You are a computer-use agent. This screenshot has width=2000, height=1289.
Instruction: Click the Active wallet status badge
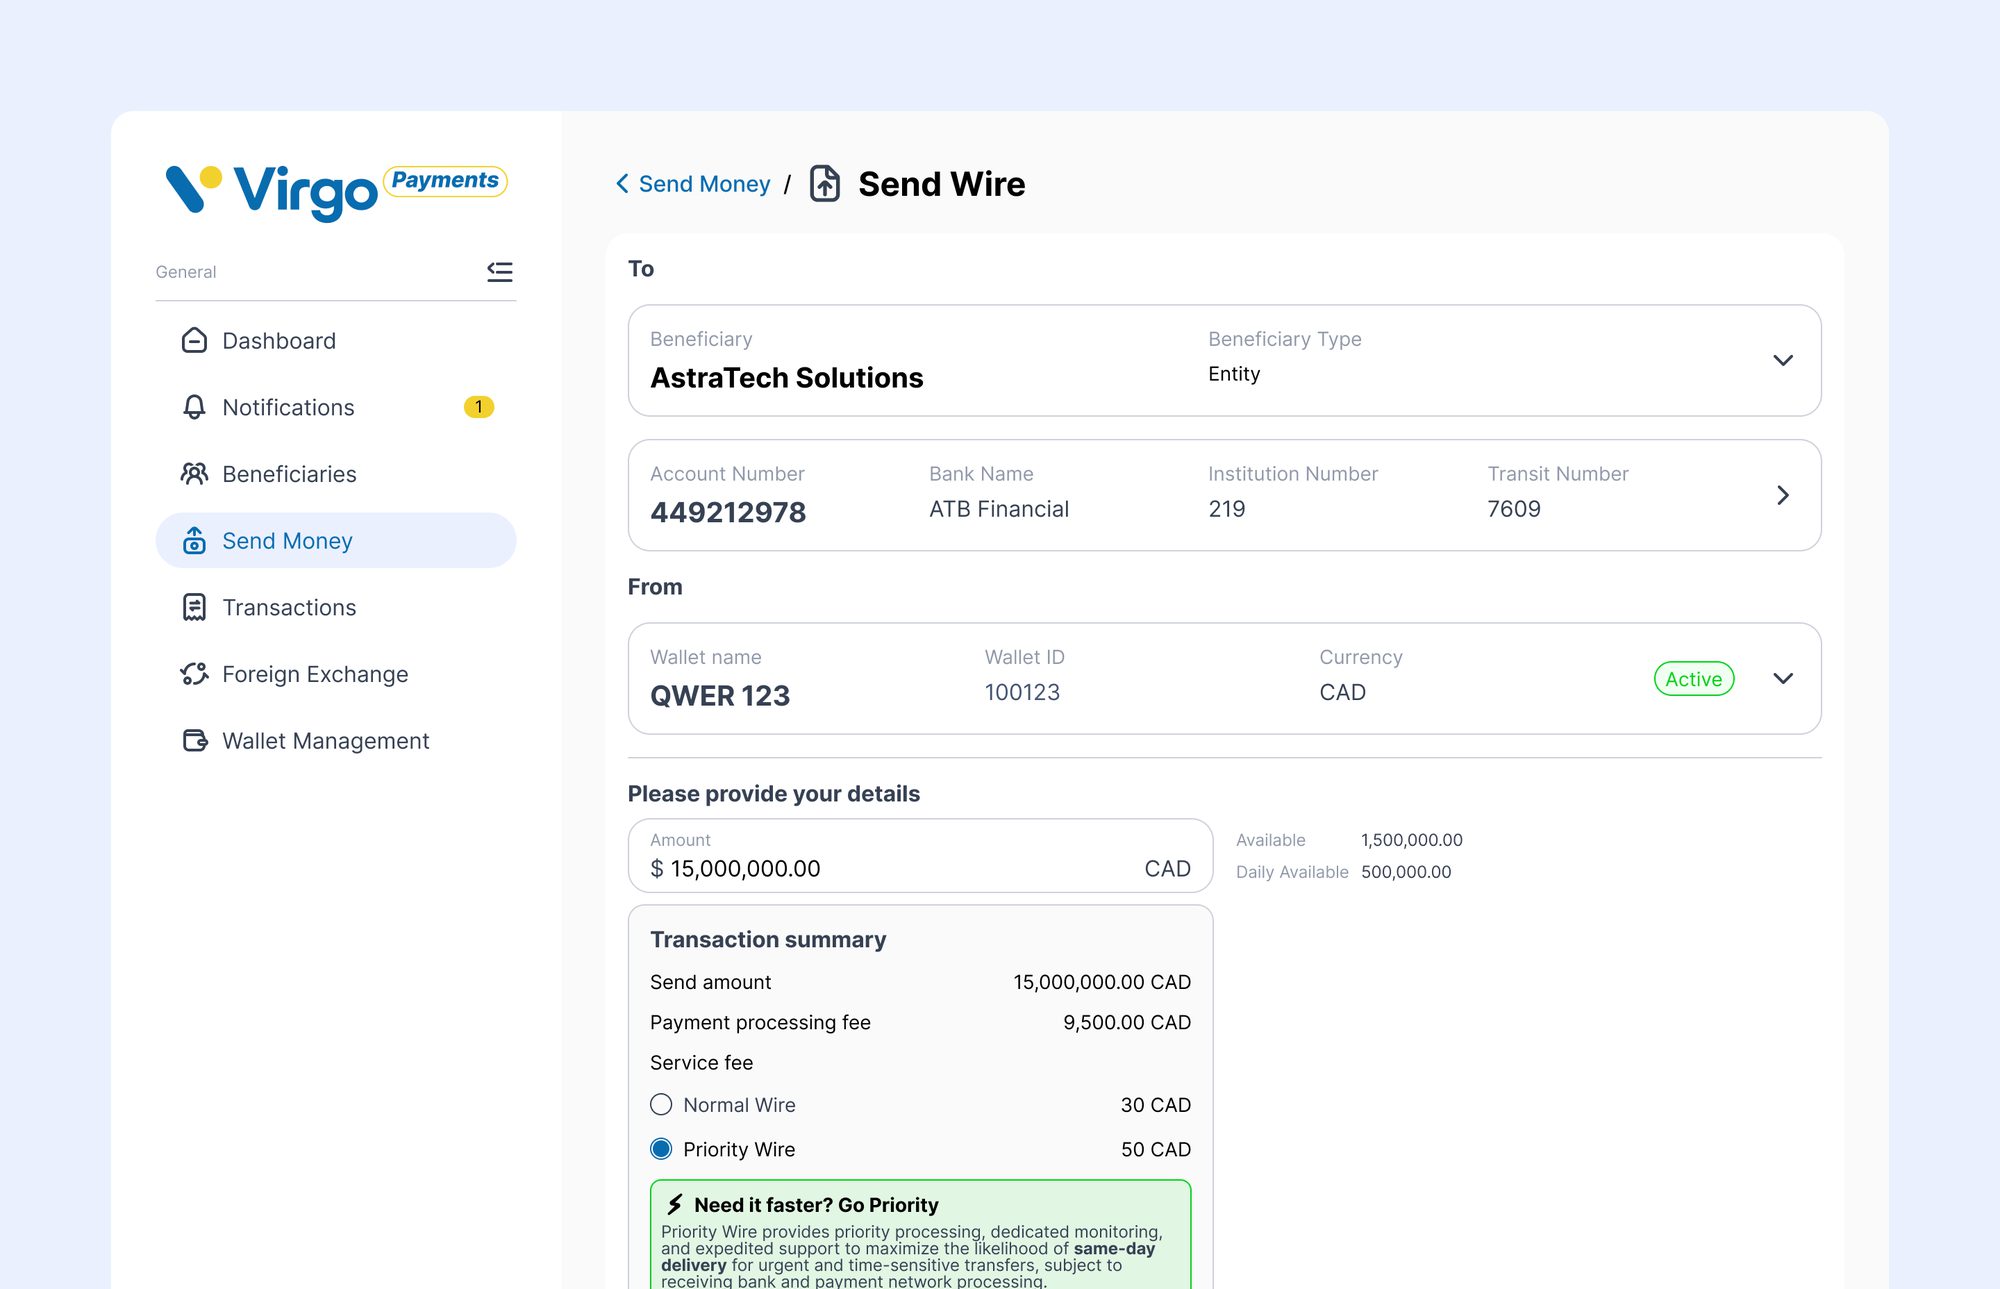click(1694, 679)
